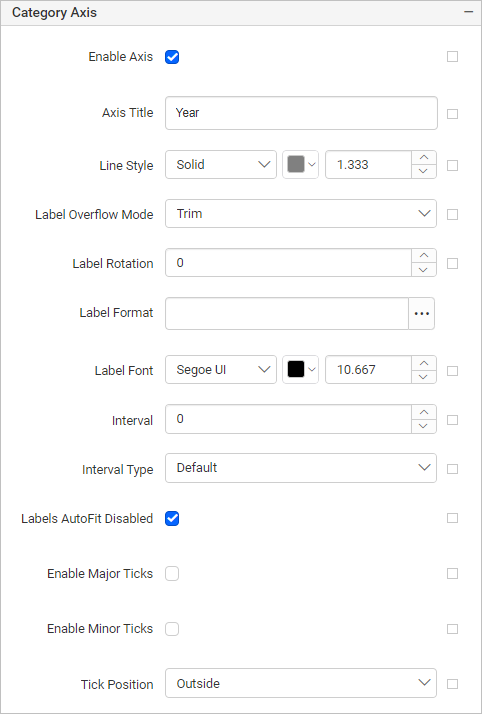Open the Line Style Solid dropdown
Viewport: 482px width, 714px height.
click(221, 164)
